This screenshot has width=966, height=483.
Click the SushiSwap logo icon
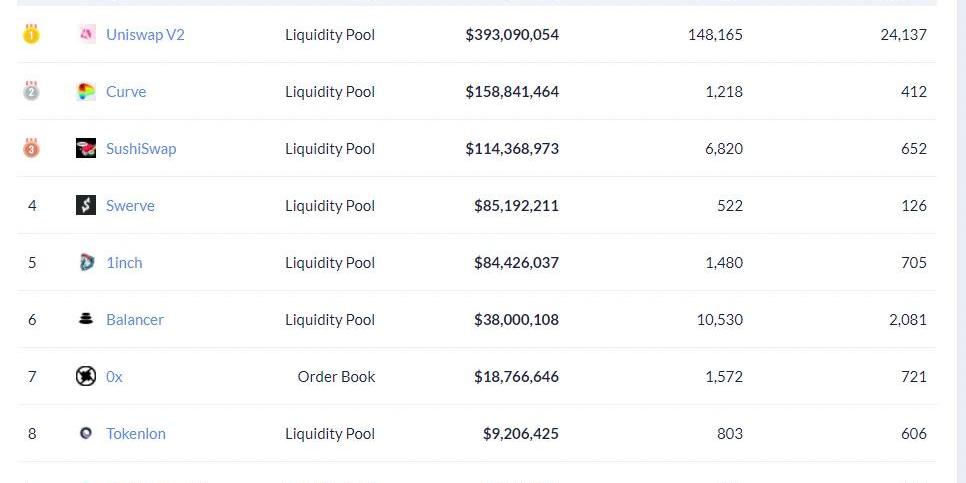[86, 149]
